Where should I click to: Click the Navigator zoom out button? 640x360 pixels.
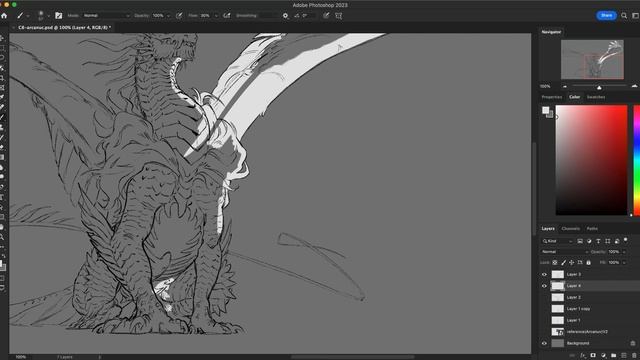coord(565,87)
